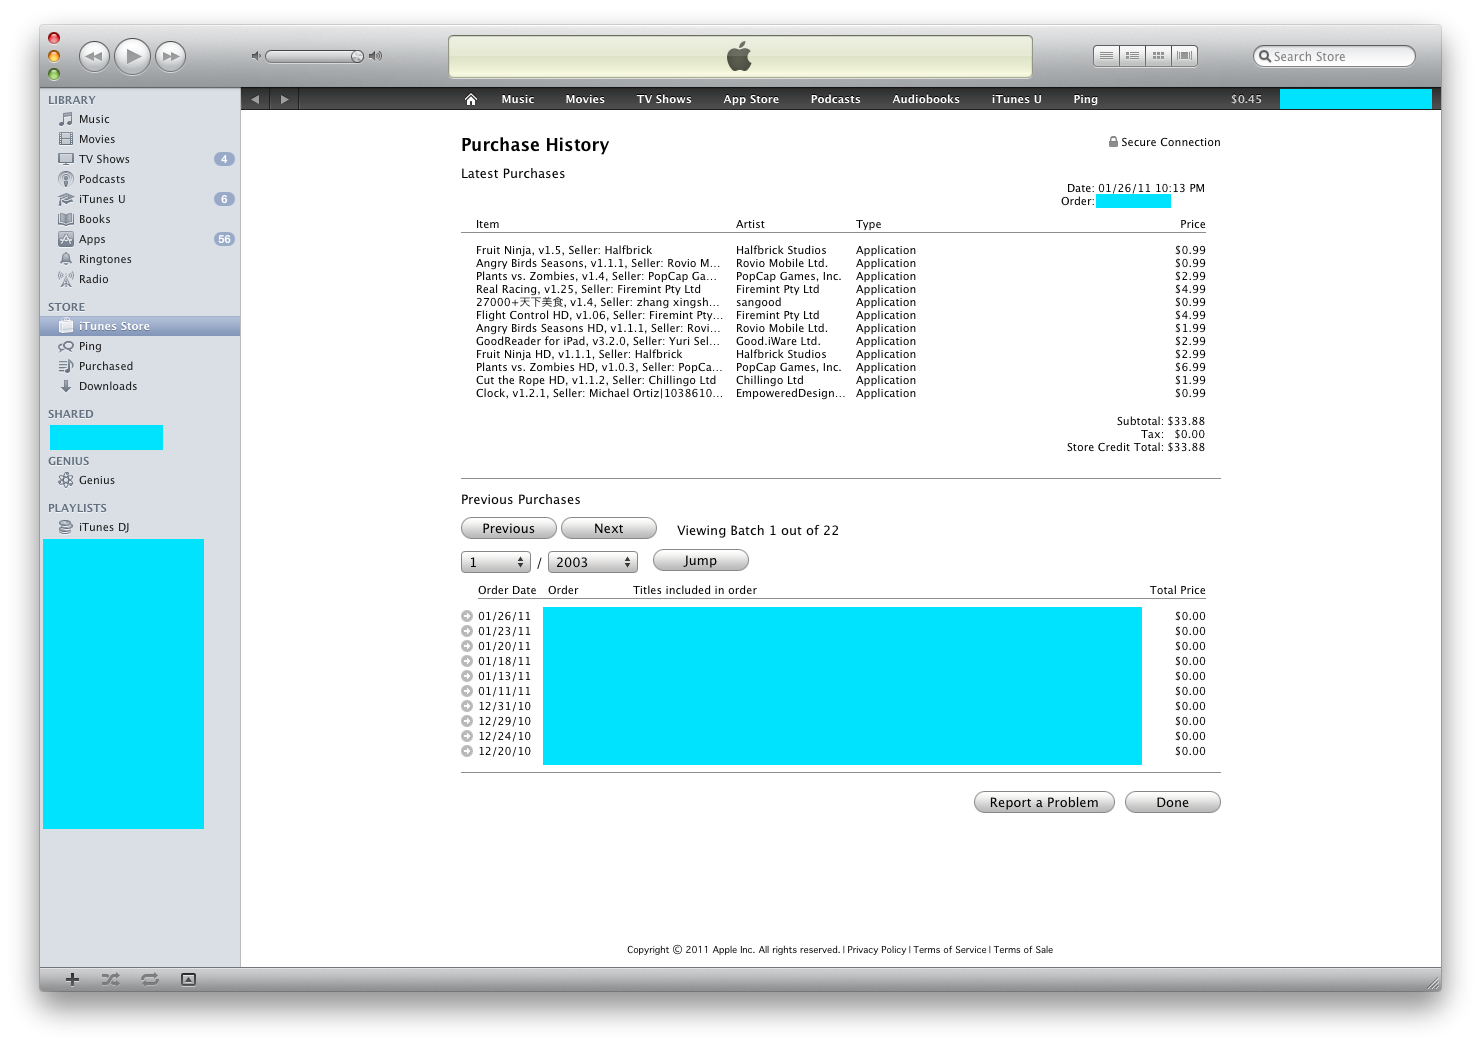
Task: Switch to Cover Flow view
Action: tap(1185, 56)
